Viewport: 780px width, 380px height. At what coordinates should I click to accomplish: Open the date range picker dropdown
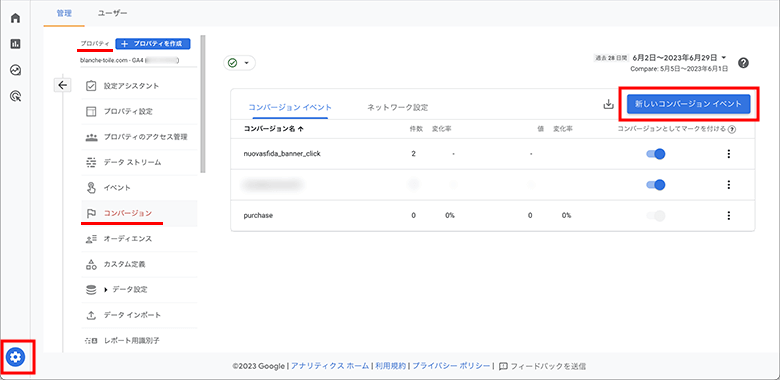point(680,58)
